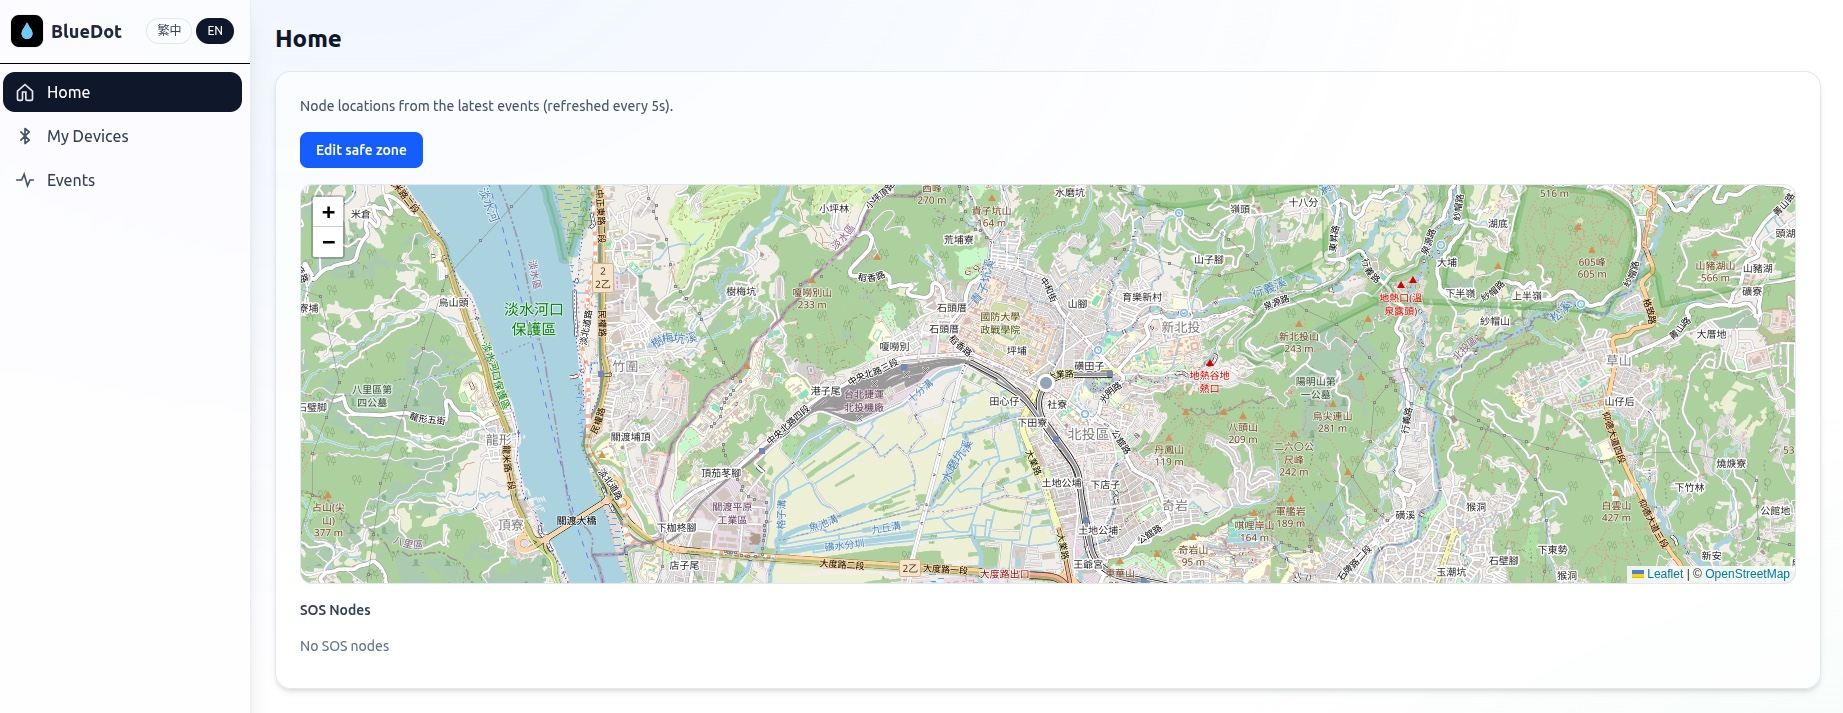The width and height of the screenshot is (1843, 713).
Task: Click the 新北投 label on the map
Action: [1180, 327]
